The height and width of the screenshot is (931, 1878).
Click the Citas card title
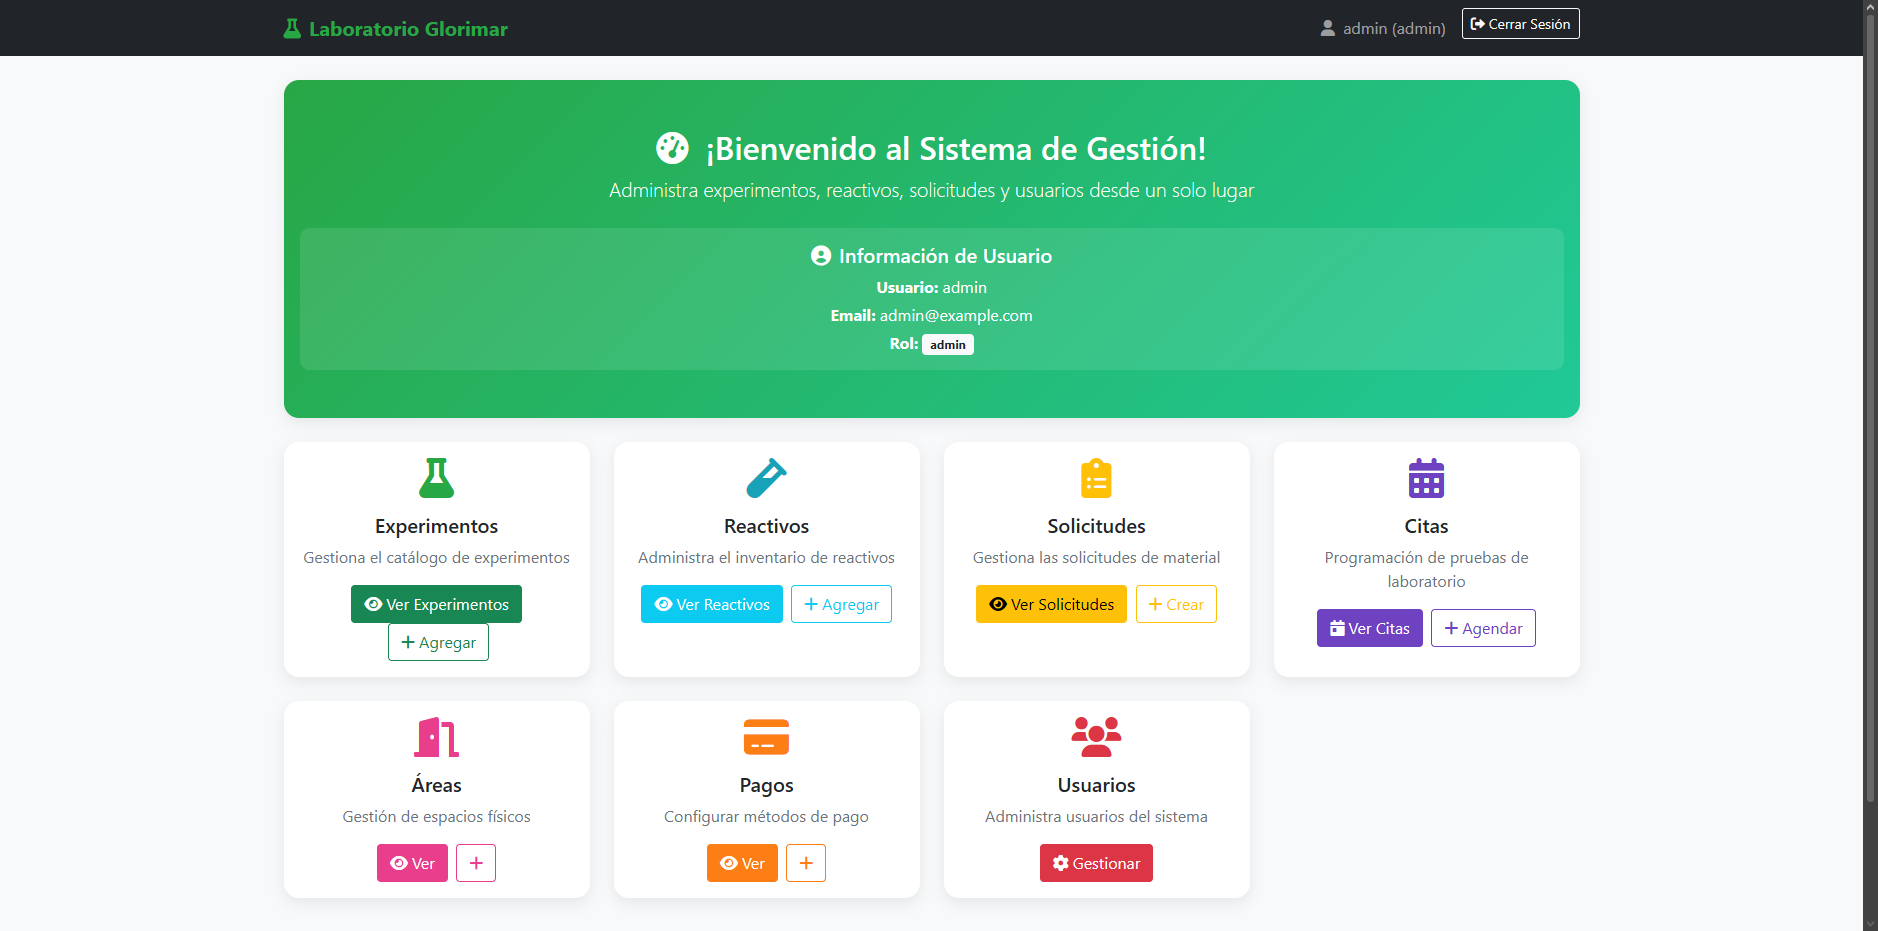click(x=1427, y=526)
